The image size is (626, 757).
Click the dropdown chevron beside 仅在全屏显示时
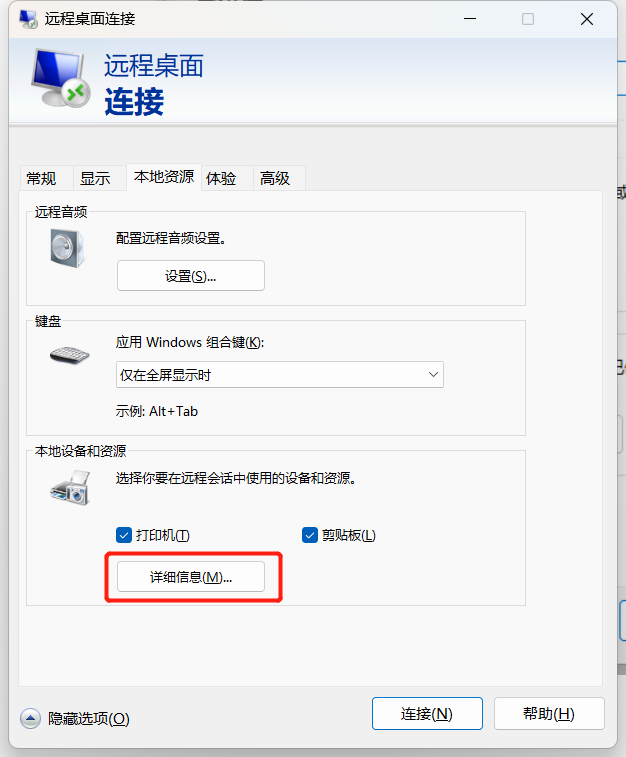click(x=433, y=375)
